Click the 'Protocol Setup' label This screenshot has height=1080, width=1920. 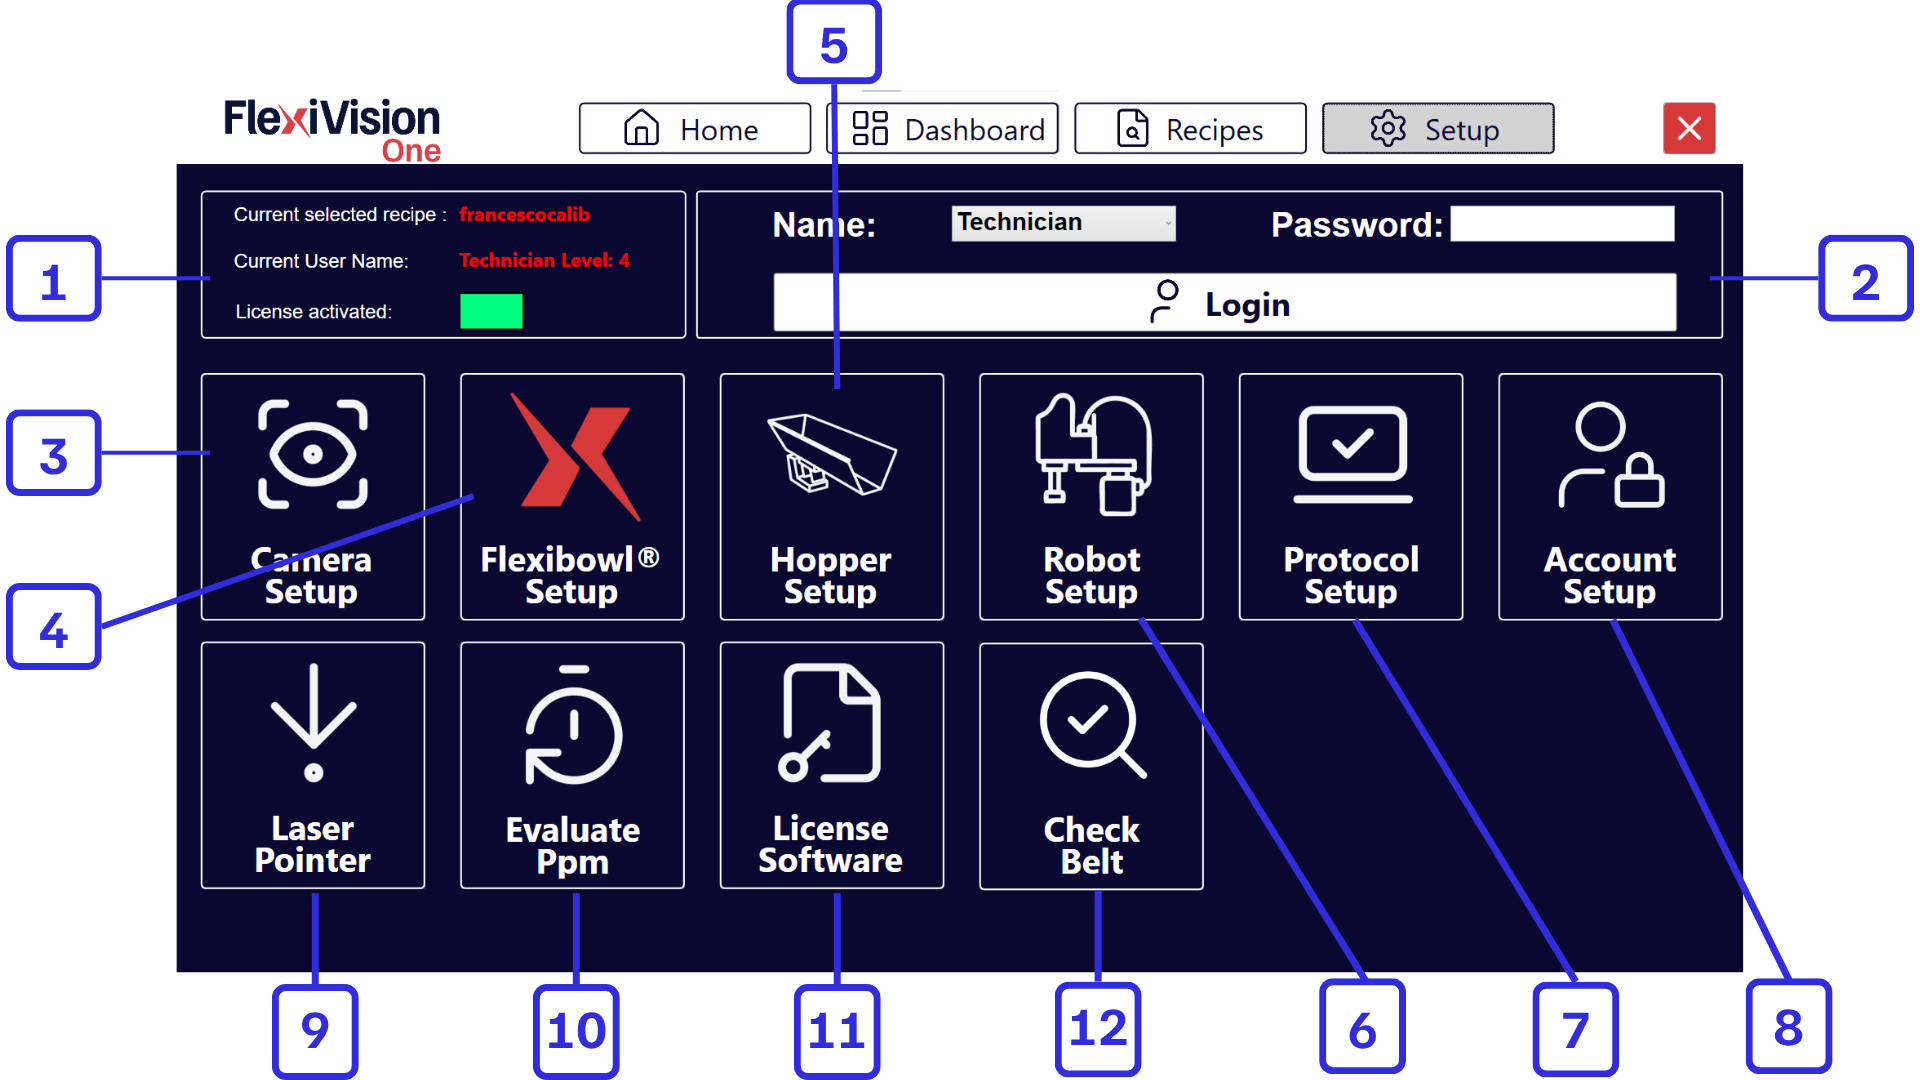[1351, 575]
